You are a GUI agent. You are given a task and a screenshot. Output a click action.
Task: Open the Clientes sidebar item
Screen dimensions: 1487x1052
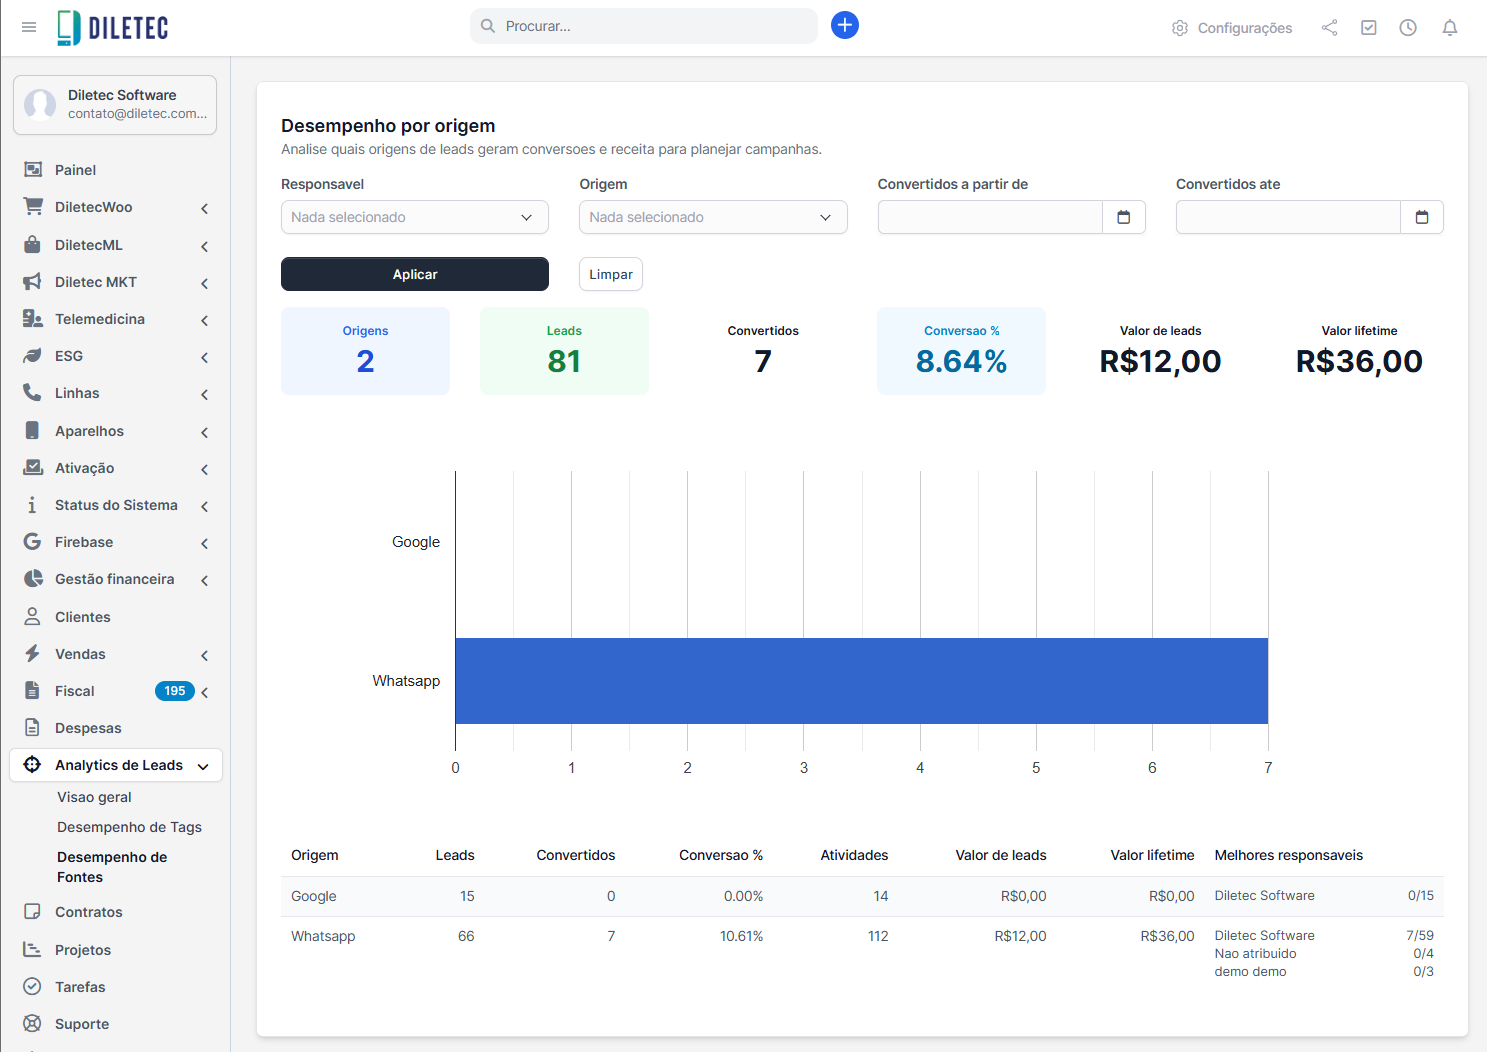coord(82,617)
